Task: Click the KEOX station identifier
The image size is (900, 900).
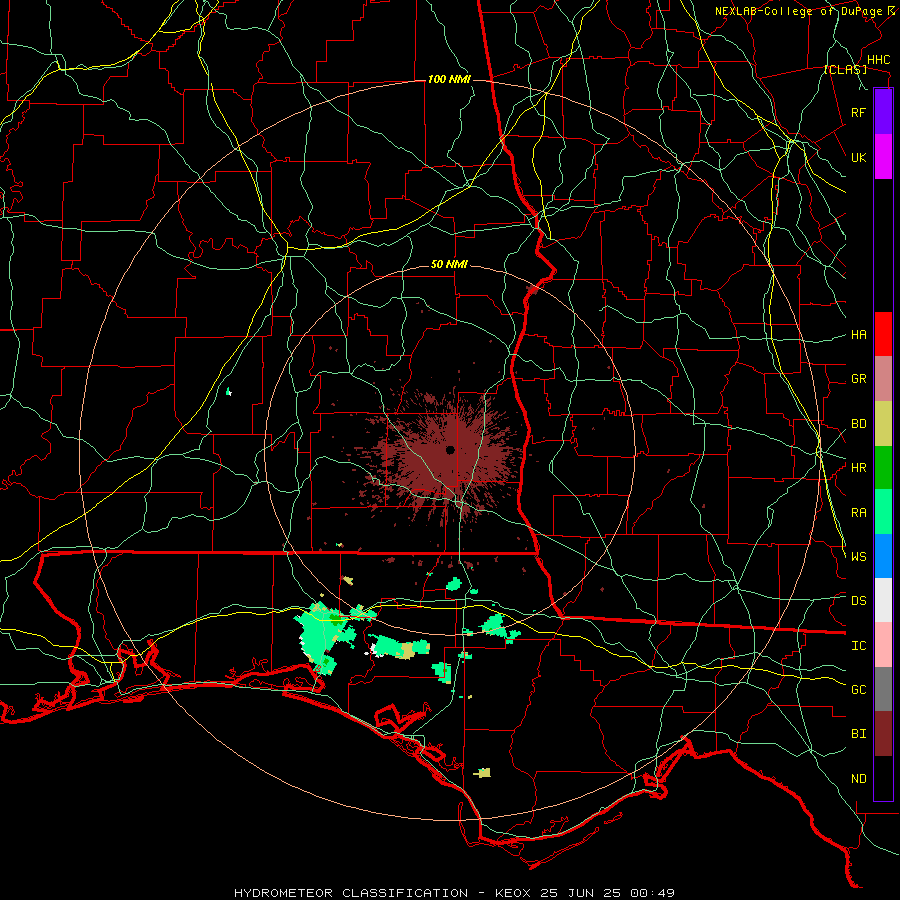Action: (x=513, y=893)
